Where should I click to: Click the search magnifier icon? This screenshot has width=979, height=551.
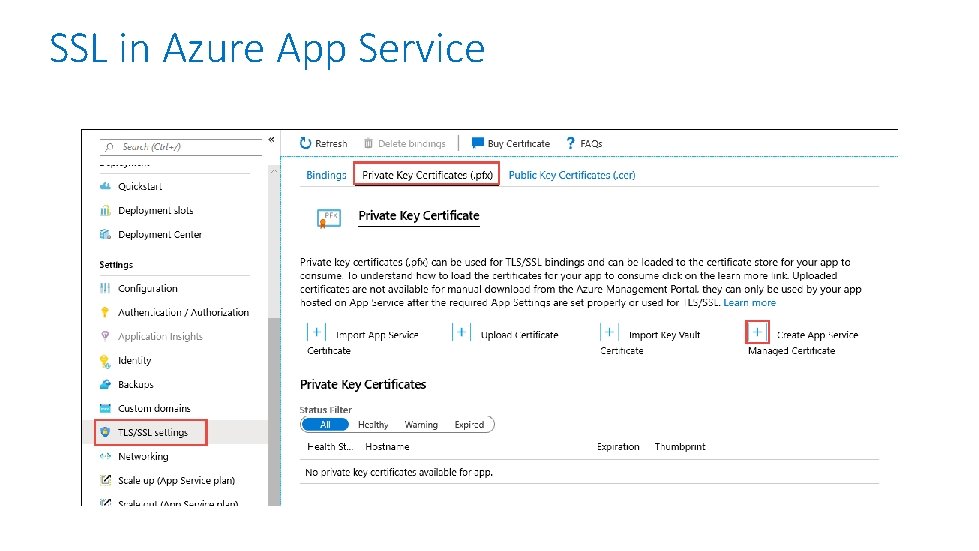[x=110, y=147]
